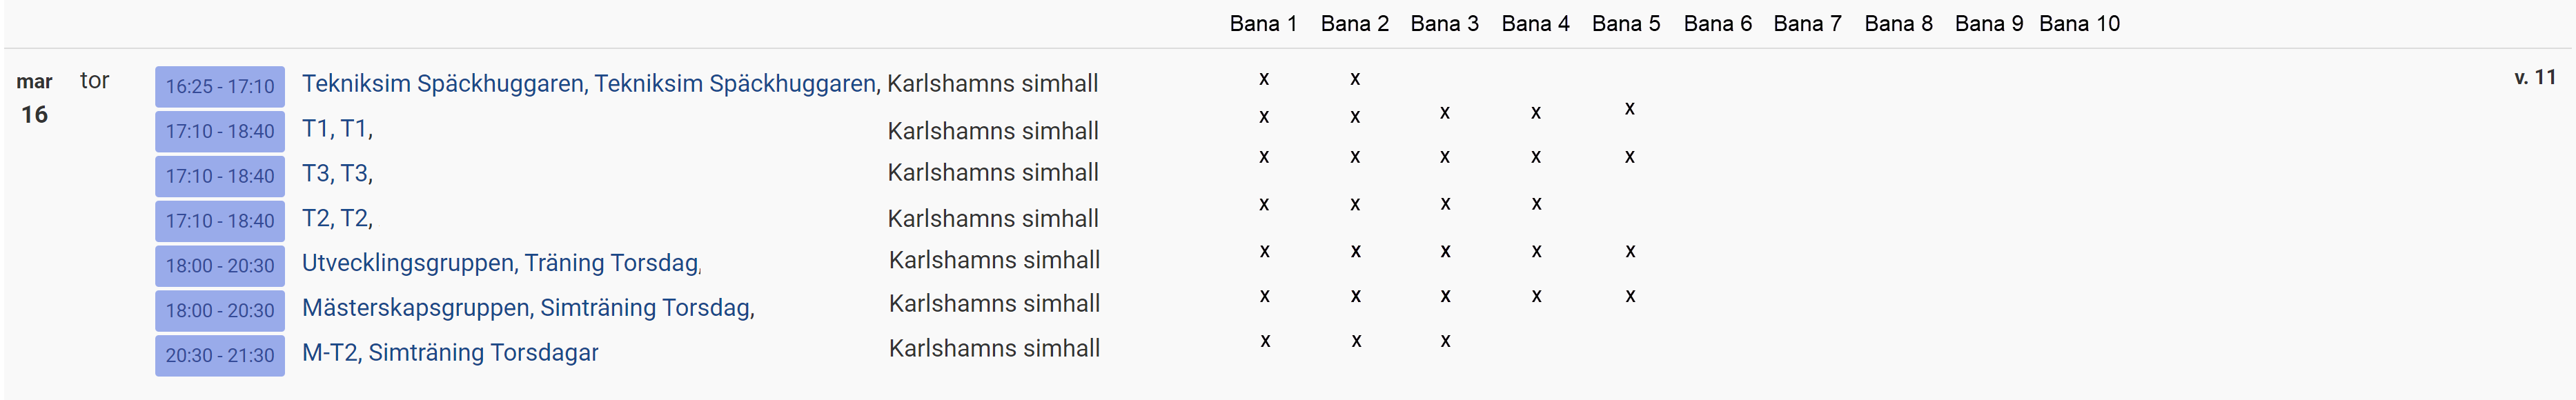Click the Bana 10 column header
Viewport: 2576px width, 400px height.
(2079, 23)
